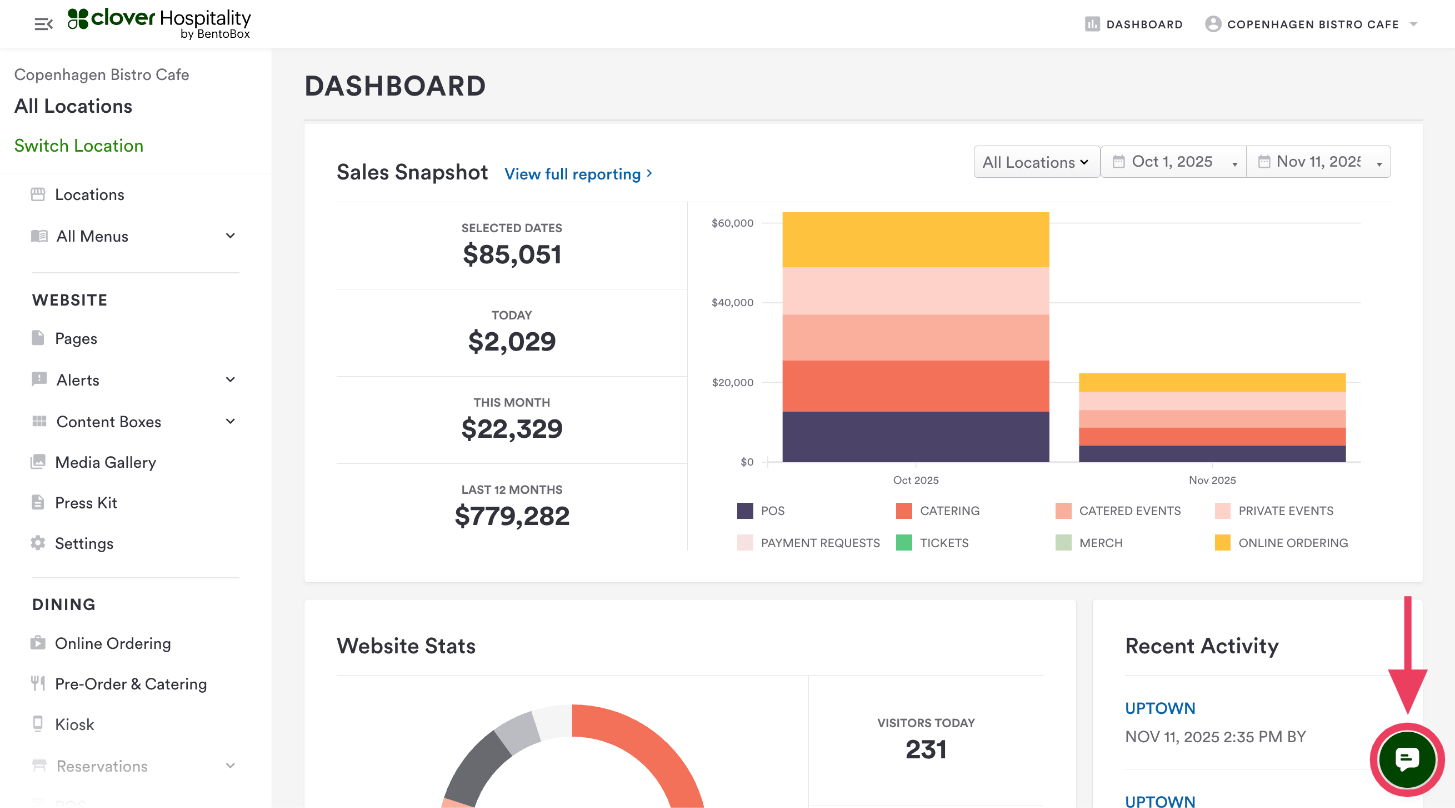This screenshot has width=1455, height=808.
Task: Open the Oct 1, 2025 start date picker
Action: tap(1173, 162)
